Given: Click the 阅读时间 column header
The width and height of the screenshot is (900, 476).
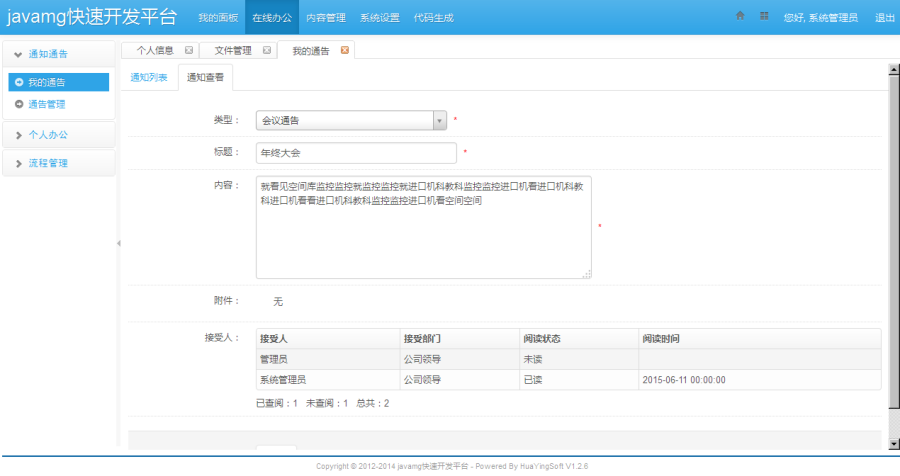Looking at the screenshot, I should click(x=760, y=339).
